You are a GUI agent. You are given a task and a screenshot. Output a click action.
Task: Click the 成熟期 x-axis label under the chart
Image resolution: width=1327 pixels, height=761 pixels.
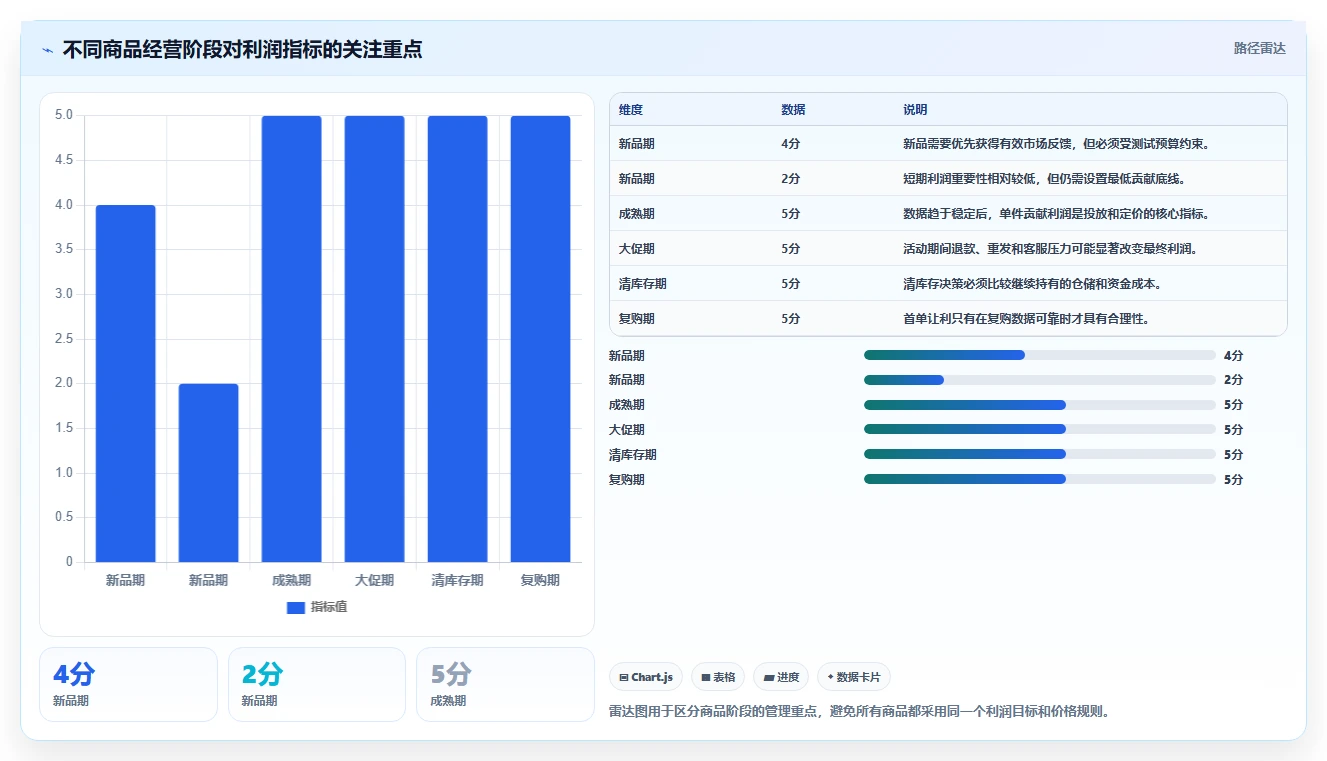click(291, 580)
